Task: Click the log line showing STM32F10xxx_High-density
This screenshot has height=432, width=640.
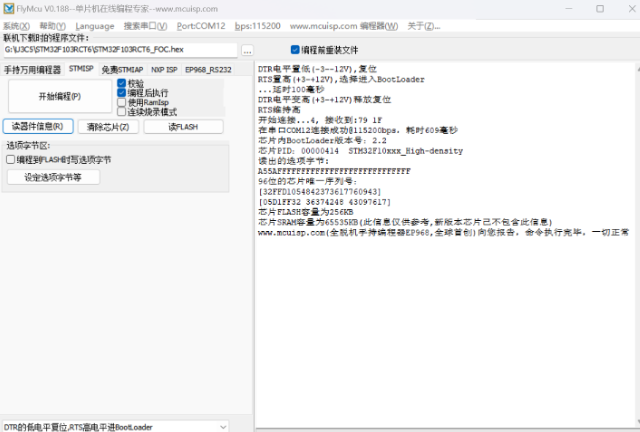Action: (360, 151)
